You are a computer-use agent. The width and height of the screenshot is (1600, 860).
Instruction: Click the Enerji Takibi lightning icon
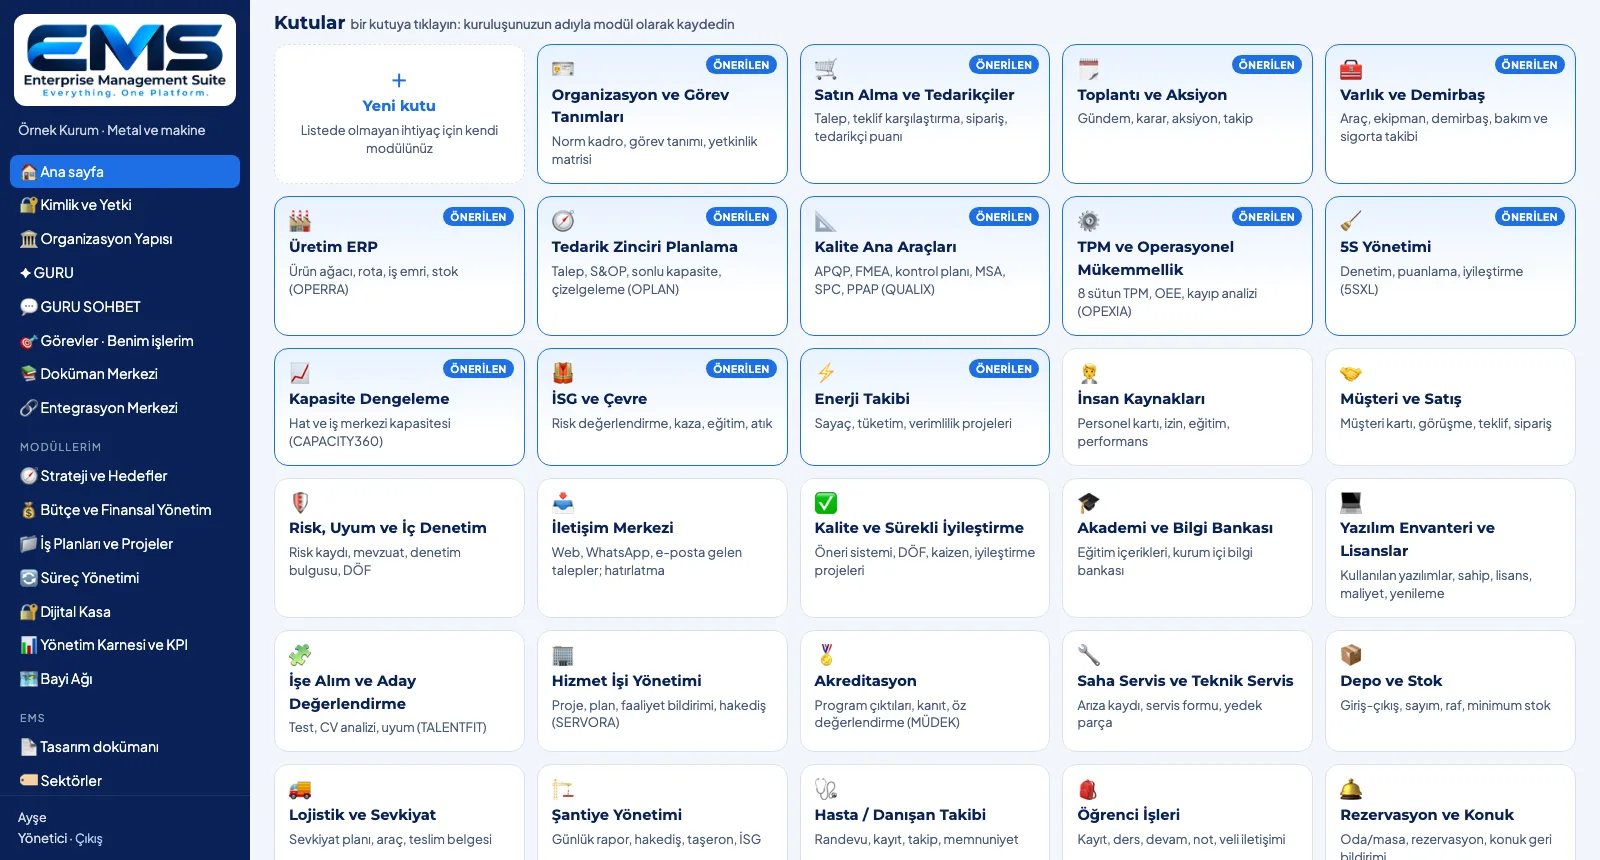pos(825,373)
